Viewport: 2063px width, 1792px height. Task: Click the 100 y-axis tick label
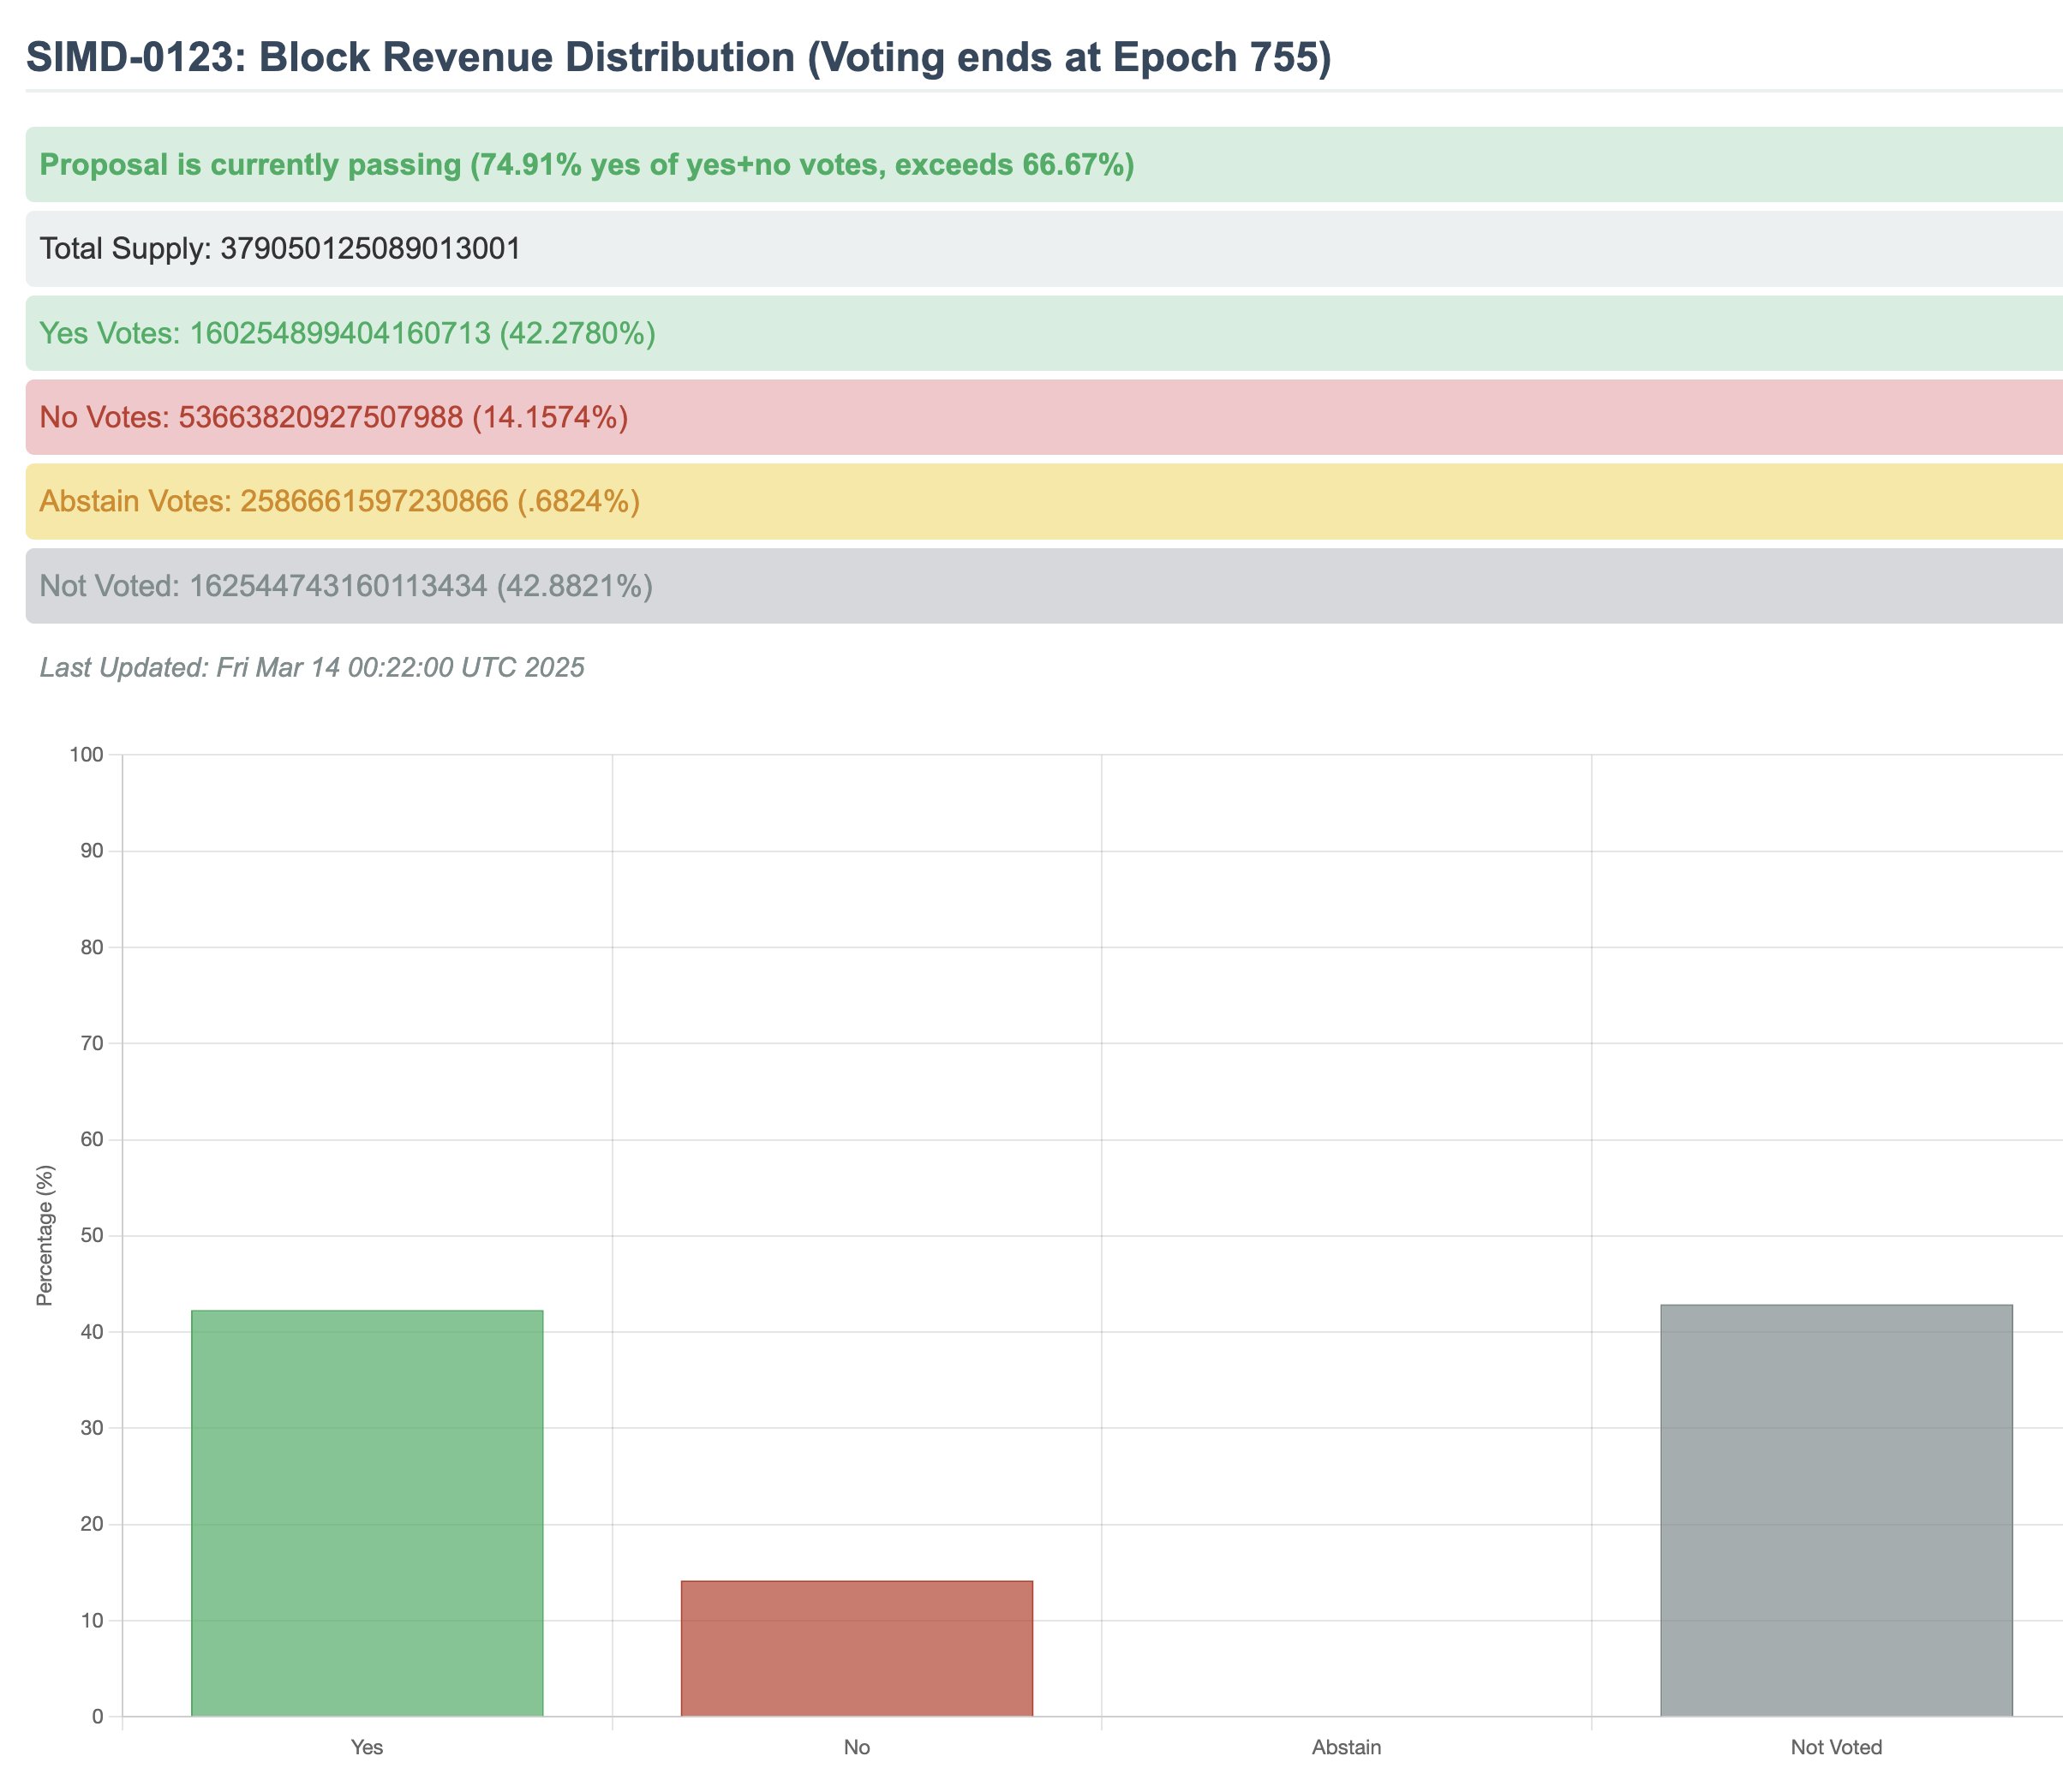pos(86,755)
